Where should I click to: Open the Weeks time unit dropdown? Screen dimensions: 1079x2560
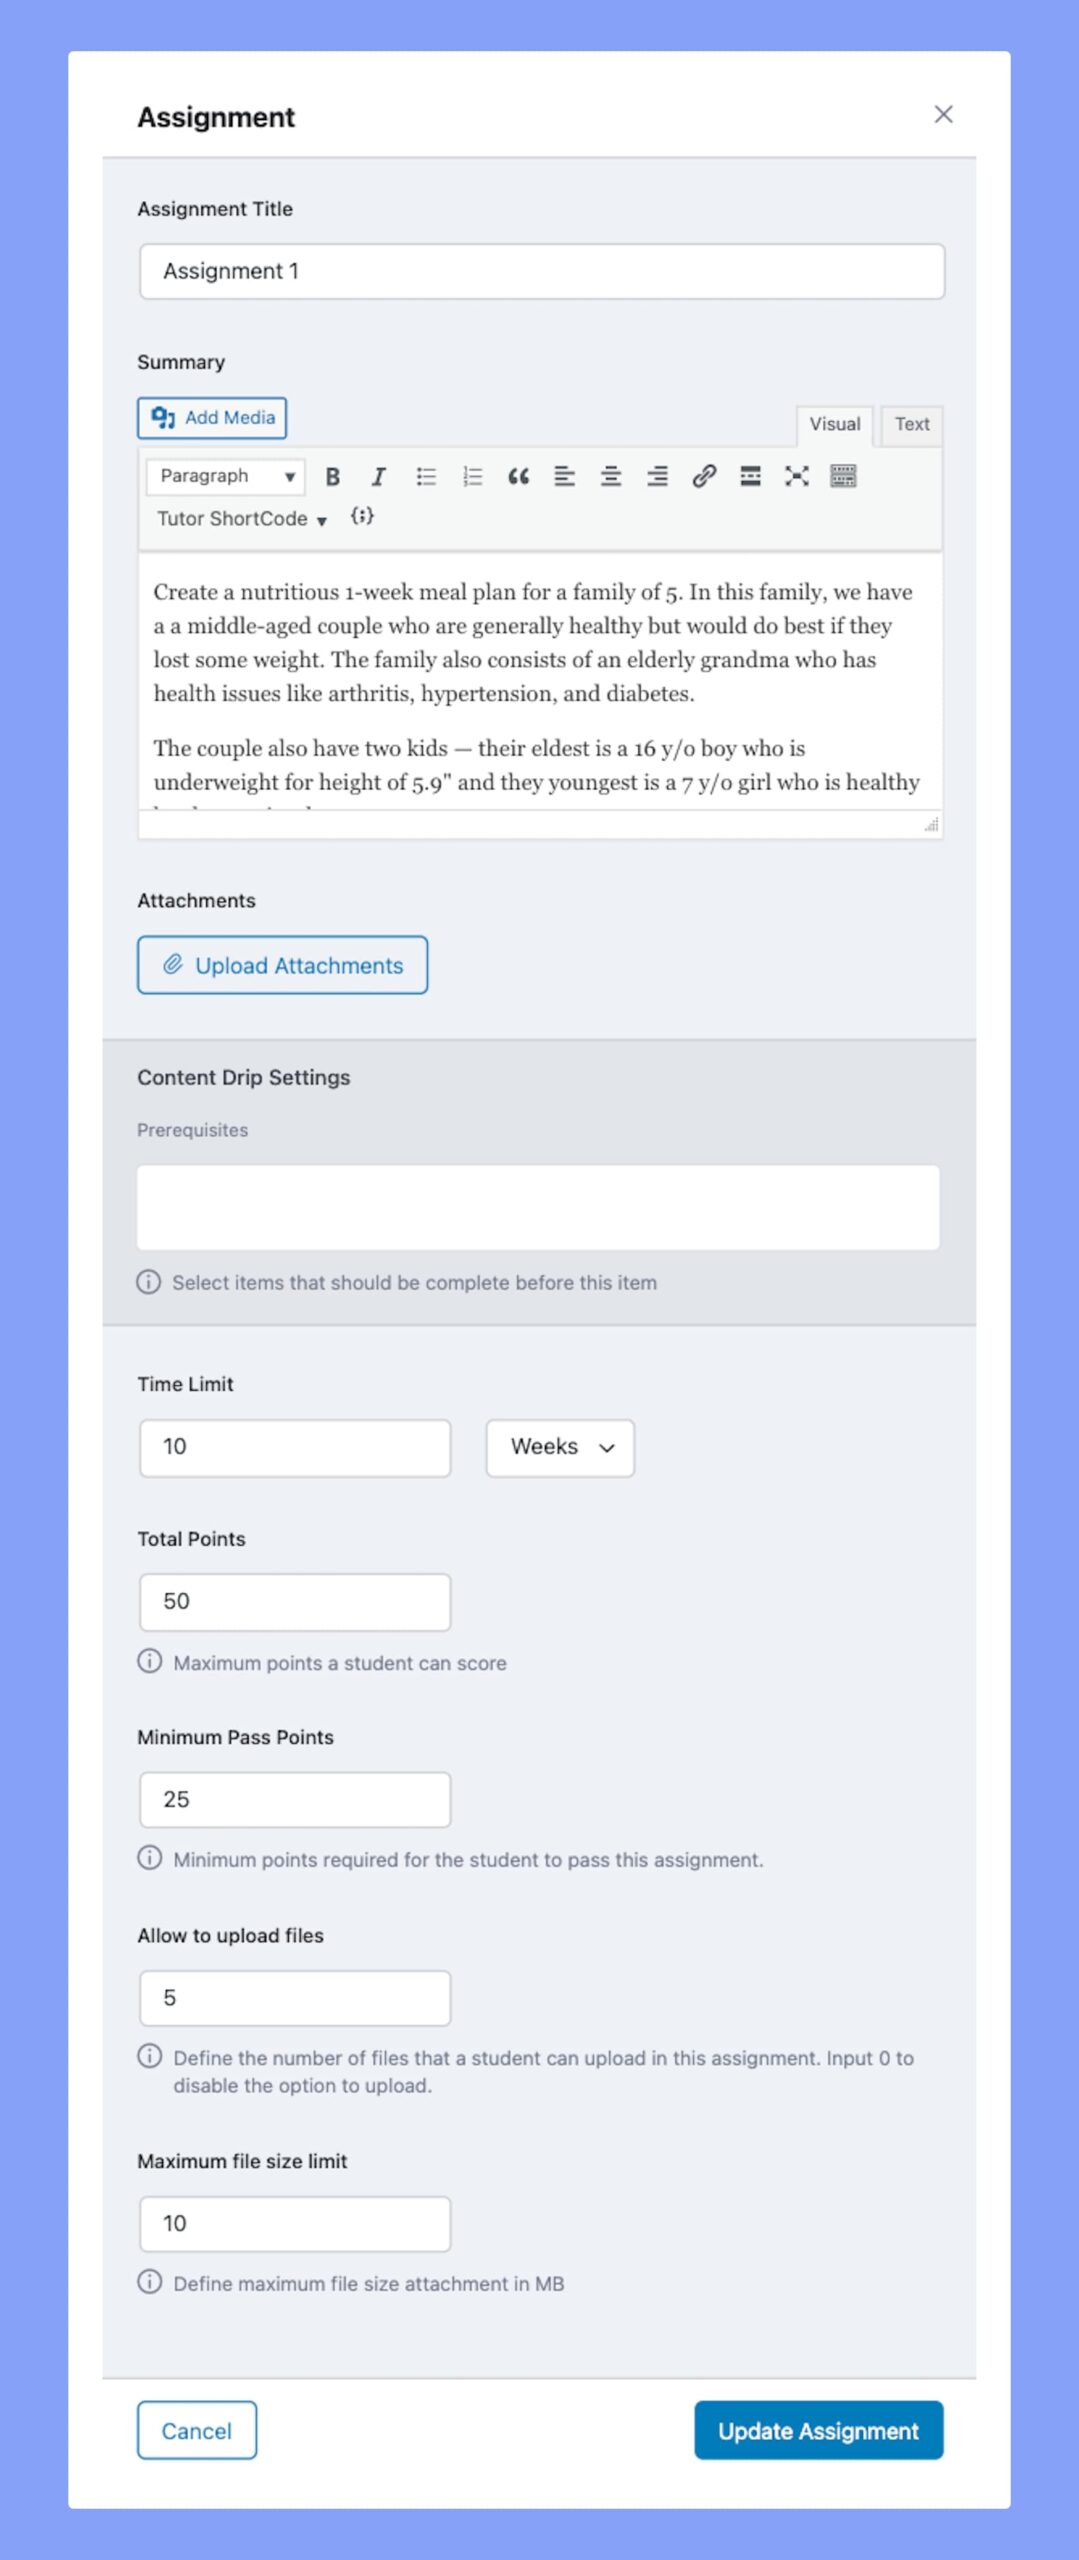click(560, 1447)
